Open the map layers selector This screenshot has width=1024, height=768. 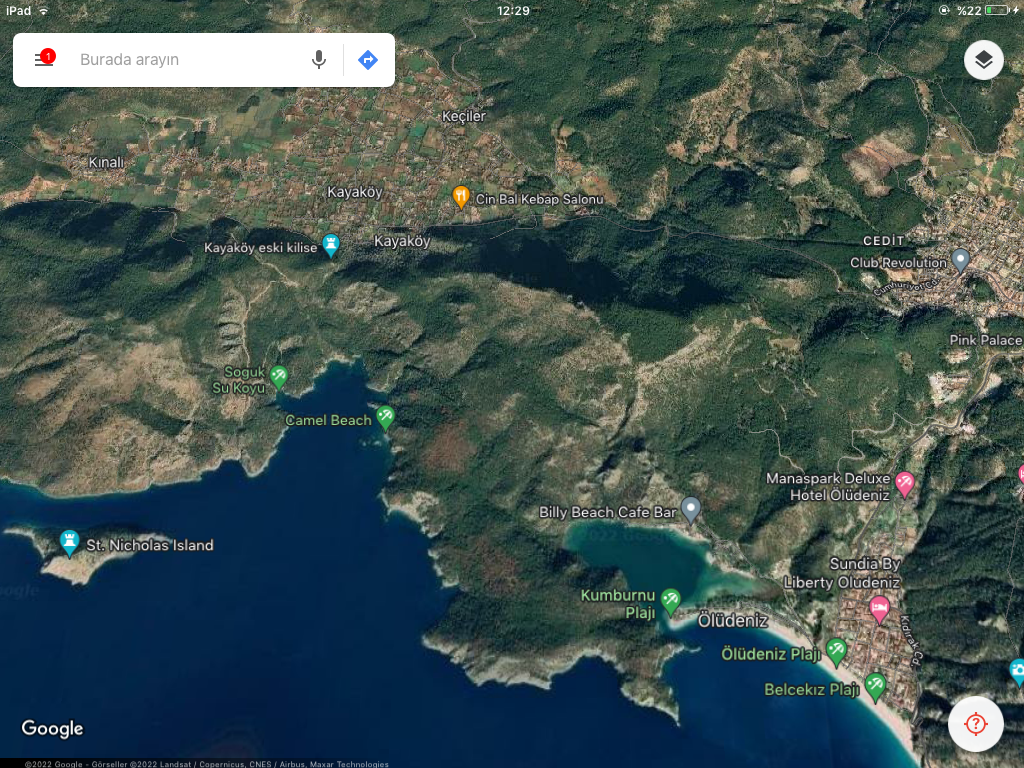tap(983, 59)
